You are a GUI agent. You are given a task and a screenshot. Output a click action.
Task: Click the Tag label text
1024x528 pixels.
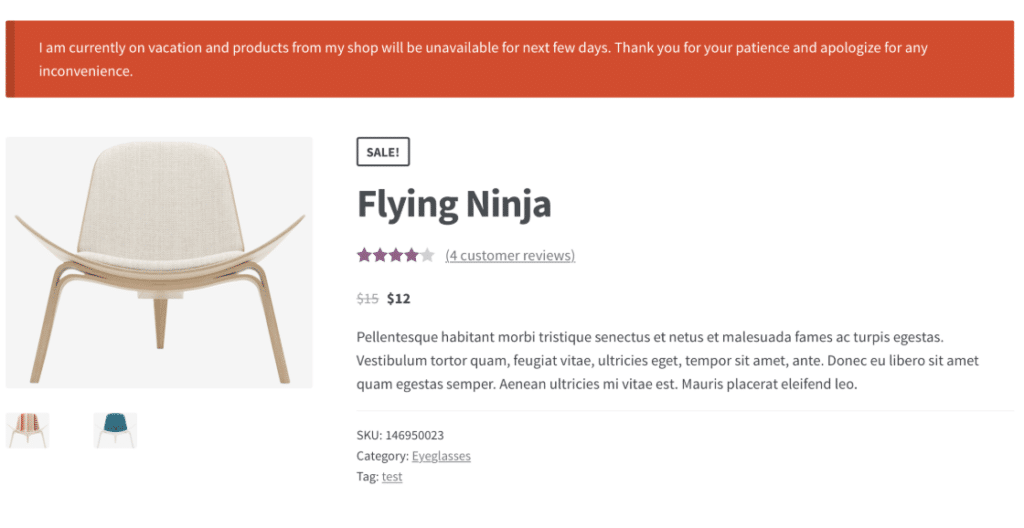[367, 477]
